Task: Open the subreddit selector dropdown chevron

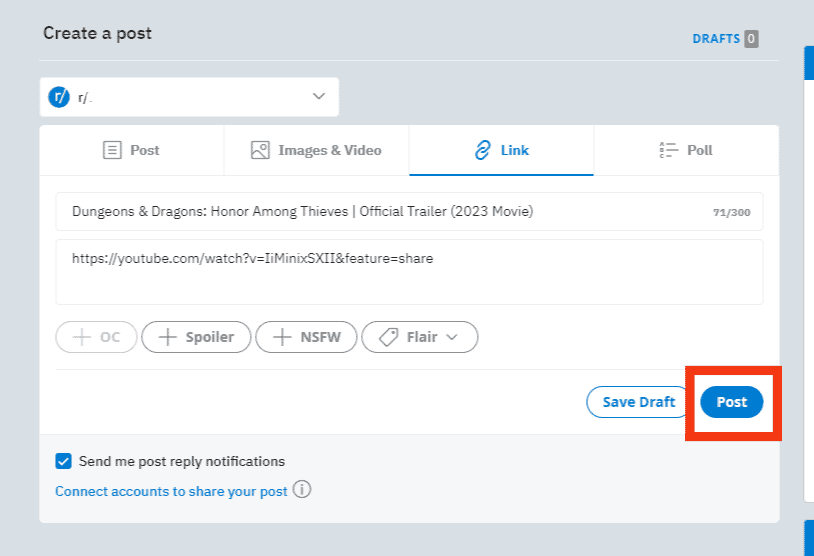Action: point(319,97)
